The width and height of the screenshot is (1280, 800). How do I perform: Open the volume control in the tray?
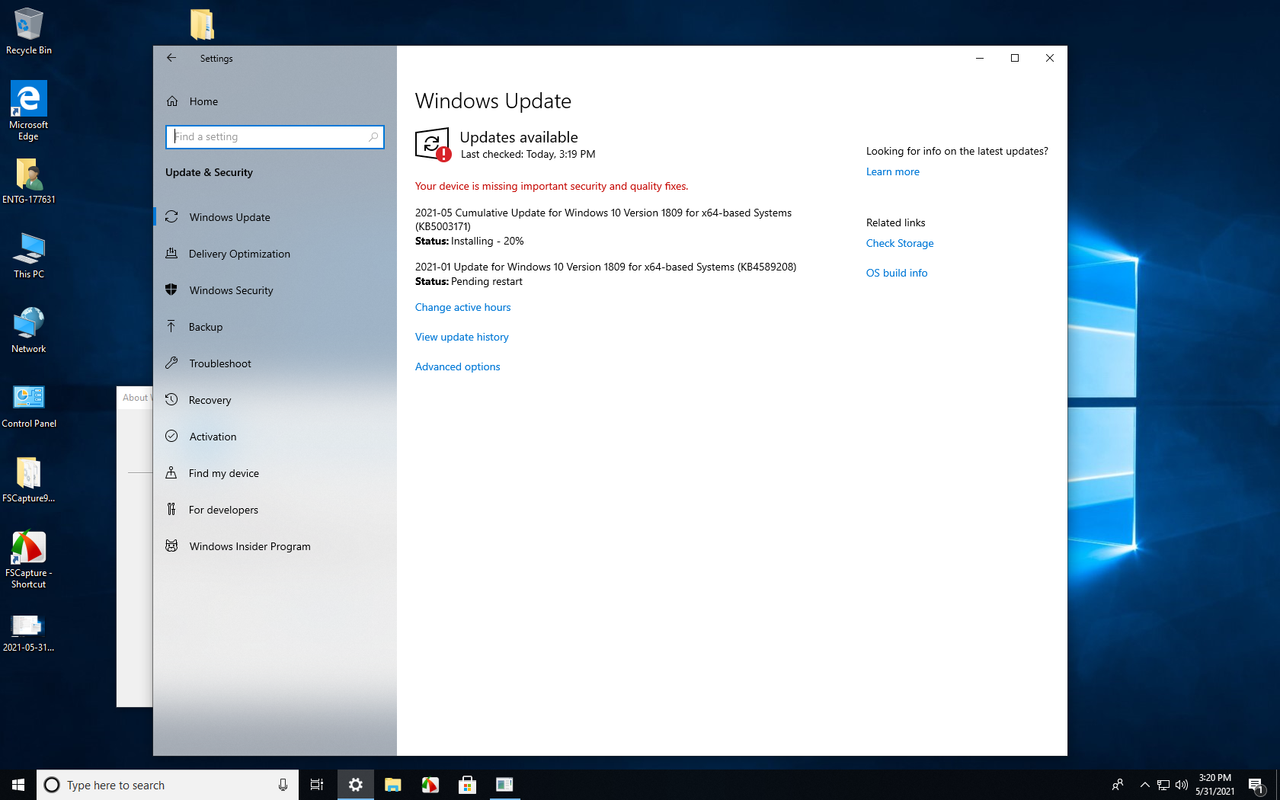tap(1182, 785)
